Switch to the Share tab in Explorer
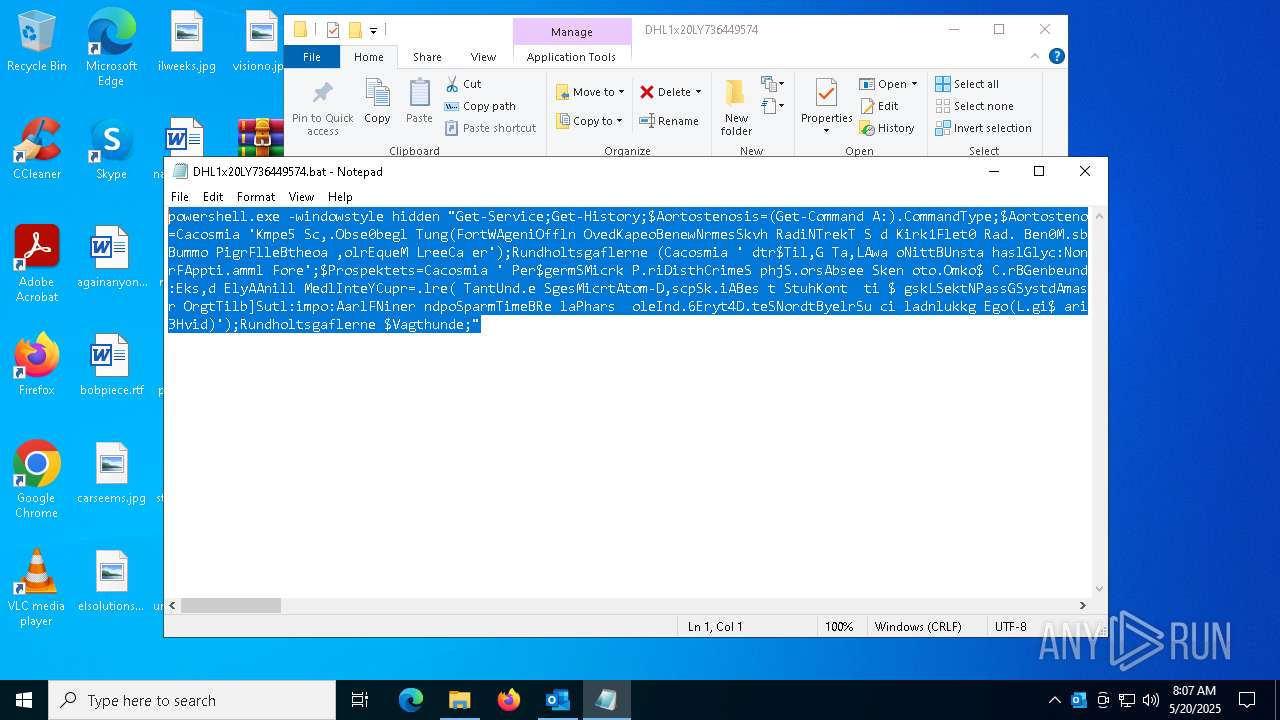 click(x=427, y=57)
